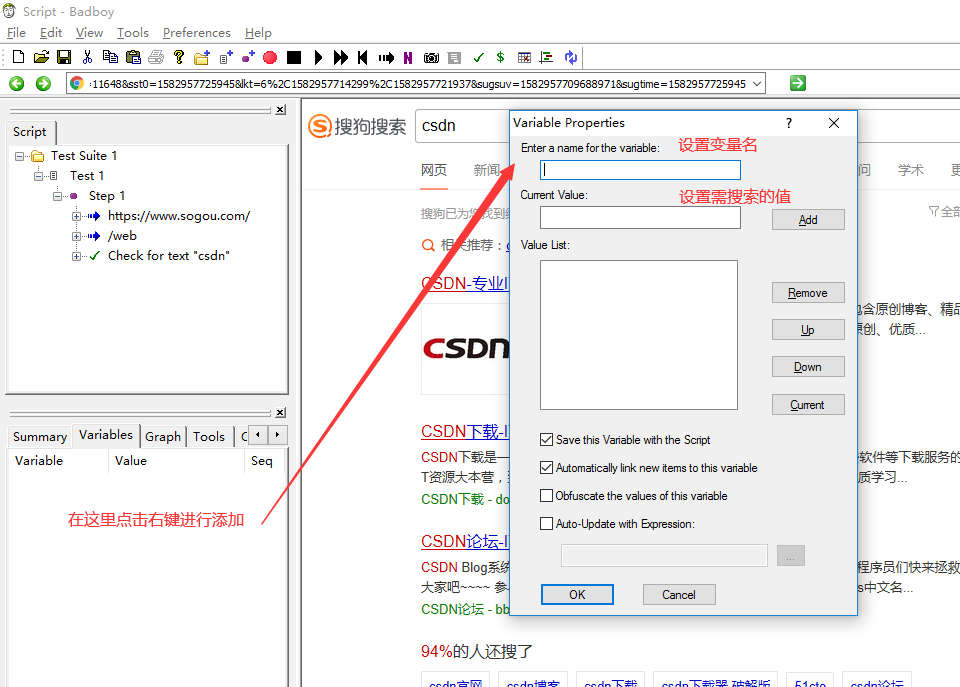Click the Step request arrow icon
960x687 pixels.
tap(386, 58)
